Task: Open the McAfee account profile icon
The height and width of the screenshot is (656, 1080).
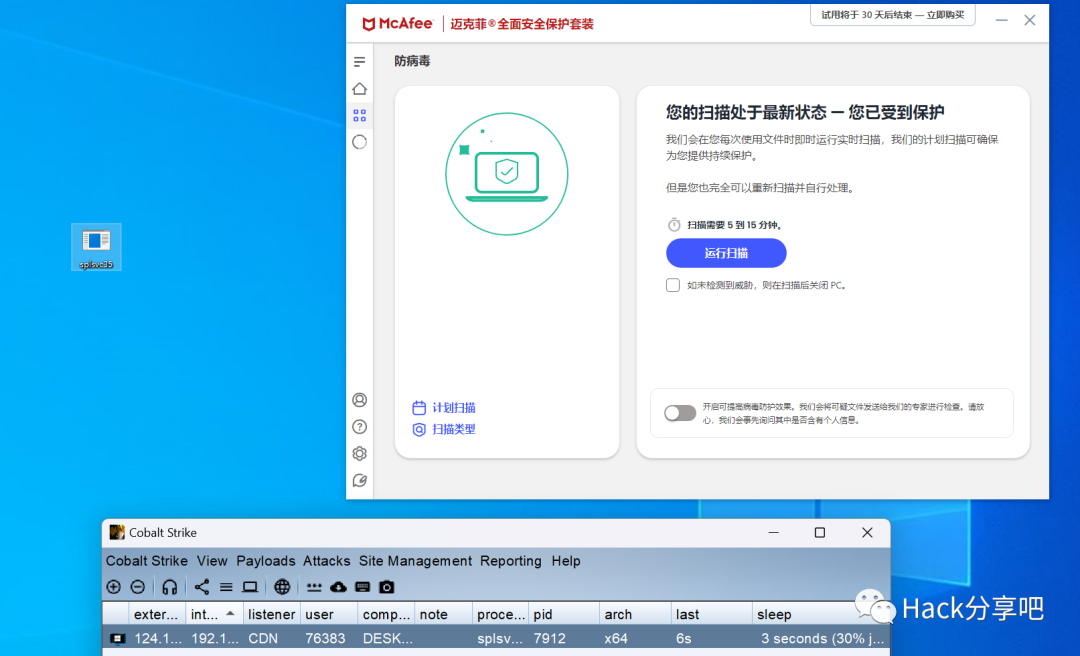Action: (359, 399)
